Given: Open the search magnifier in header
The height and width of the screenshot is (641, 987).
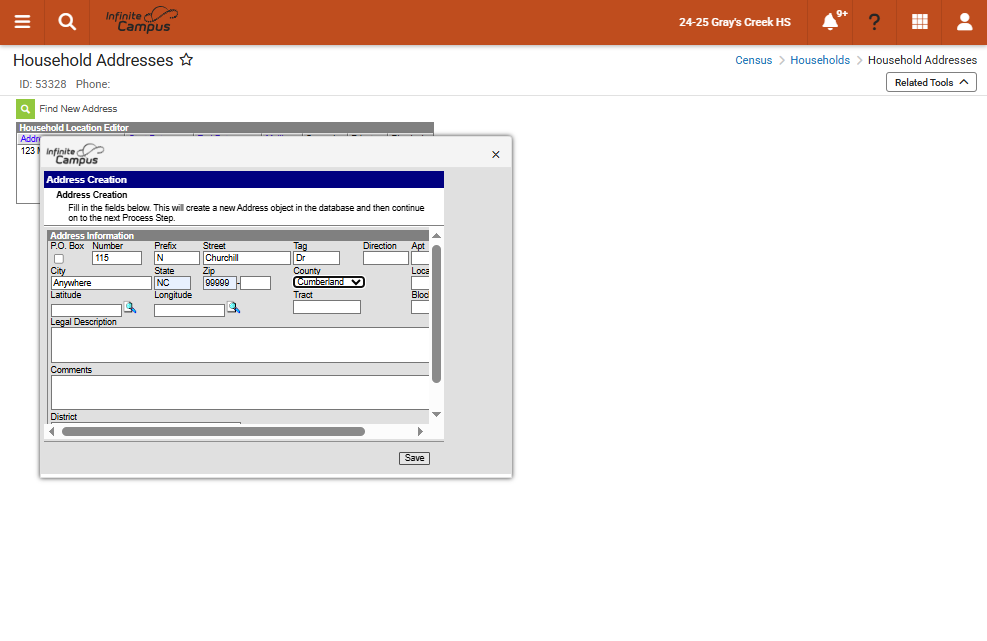Looking at the screenshot, I should (67, 22).
